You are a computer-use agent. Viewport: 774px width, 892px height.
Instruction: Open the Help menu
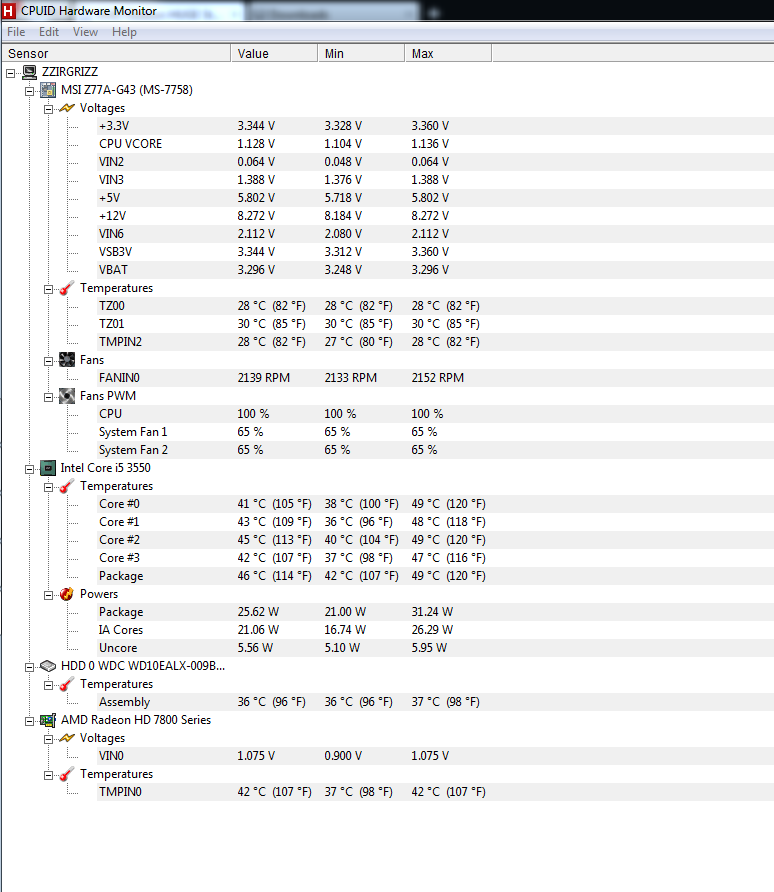124,32
